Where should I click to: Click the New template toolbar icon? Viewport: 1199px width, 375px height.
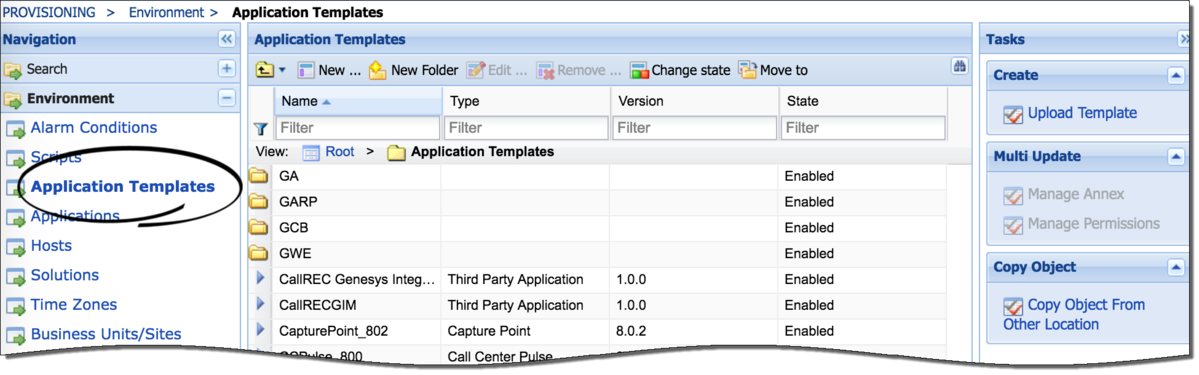(x=306, y=70)
